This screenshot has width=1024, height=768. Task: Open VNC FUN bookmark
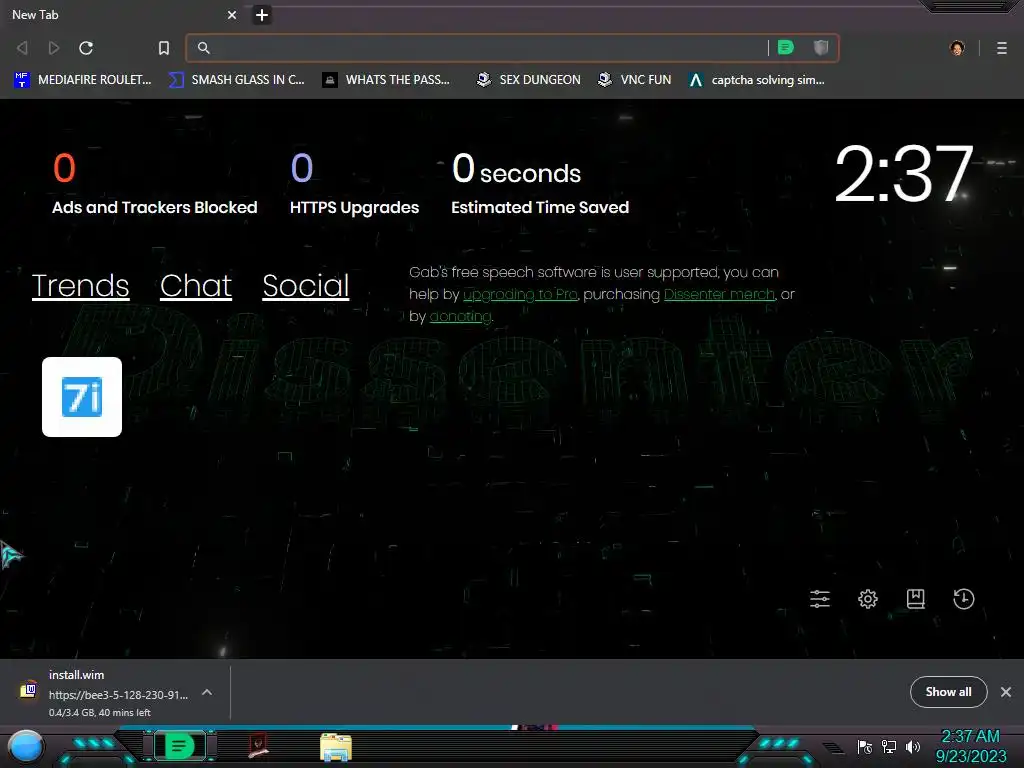pyautogui.click(x=634, y=80)
